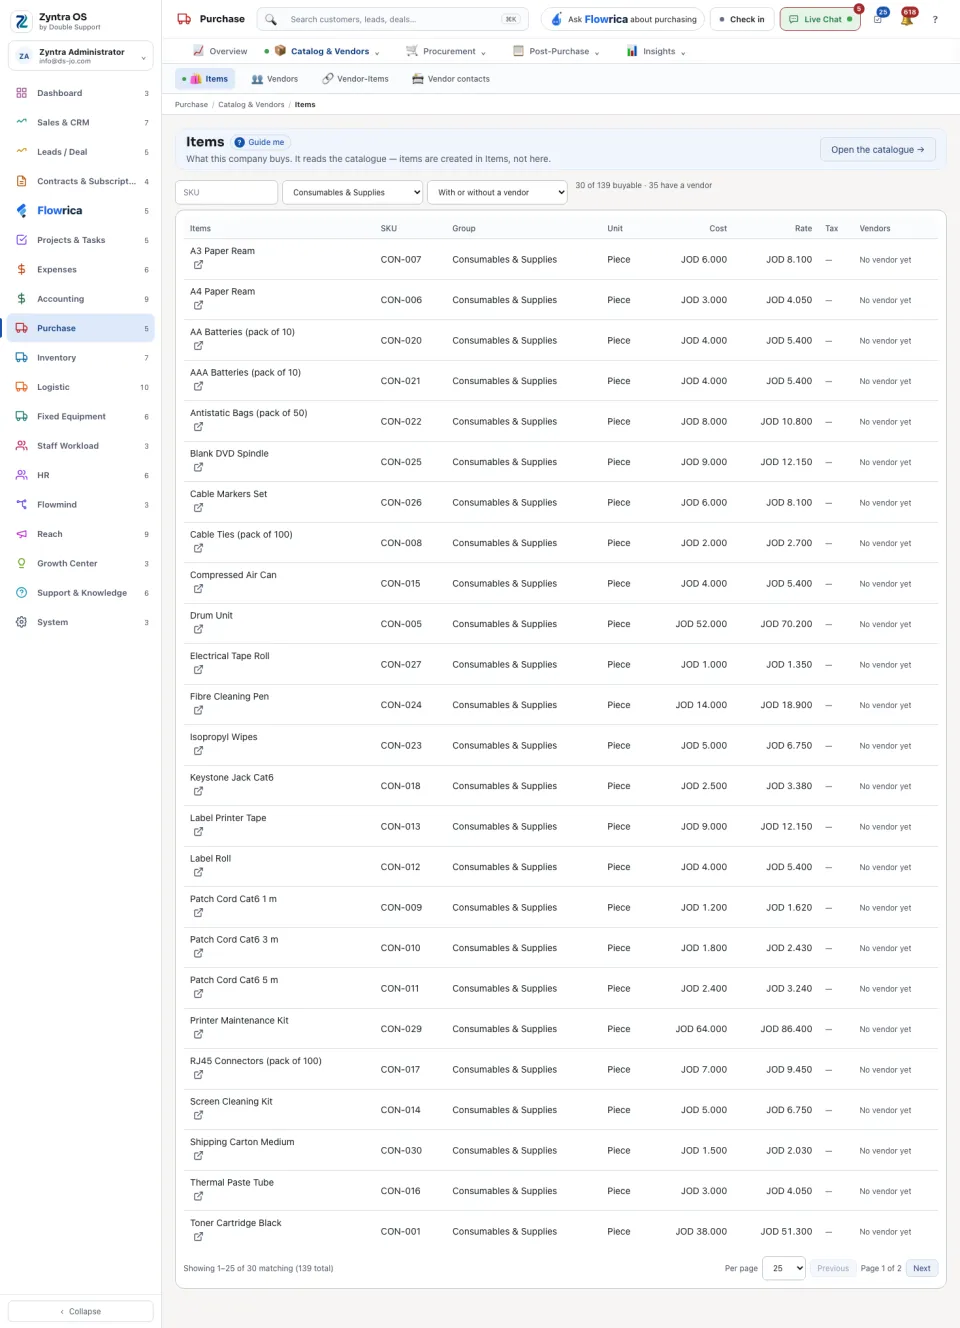The width and height of the screenshot is (960, 1328).
Task: Select Purchase in the sidebar
Action: tap(80, 328)
